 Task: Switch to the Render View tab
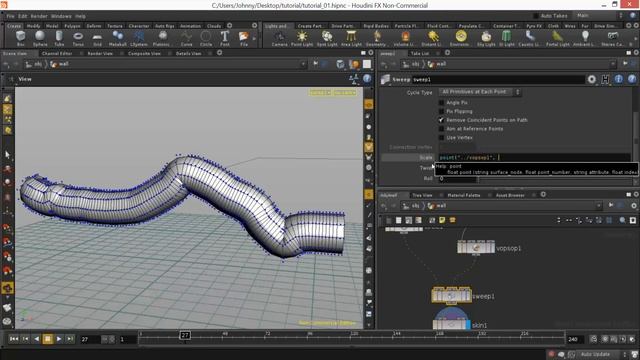100,53
